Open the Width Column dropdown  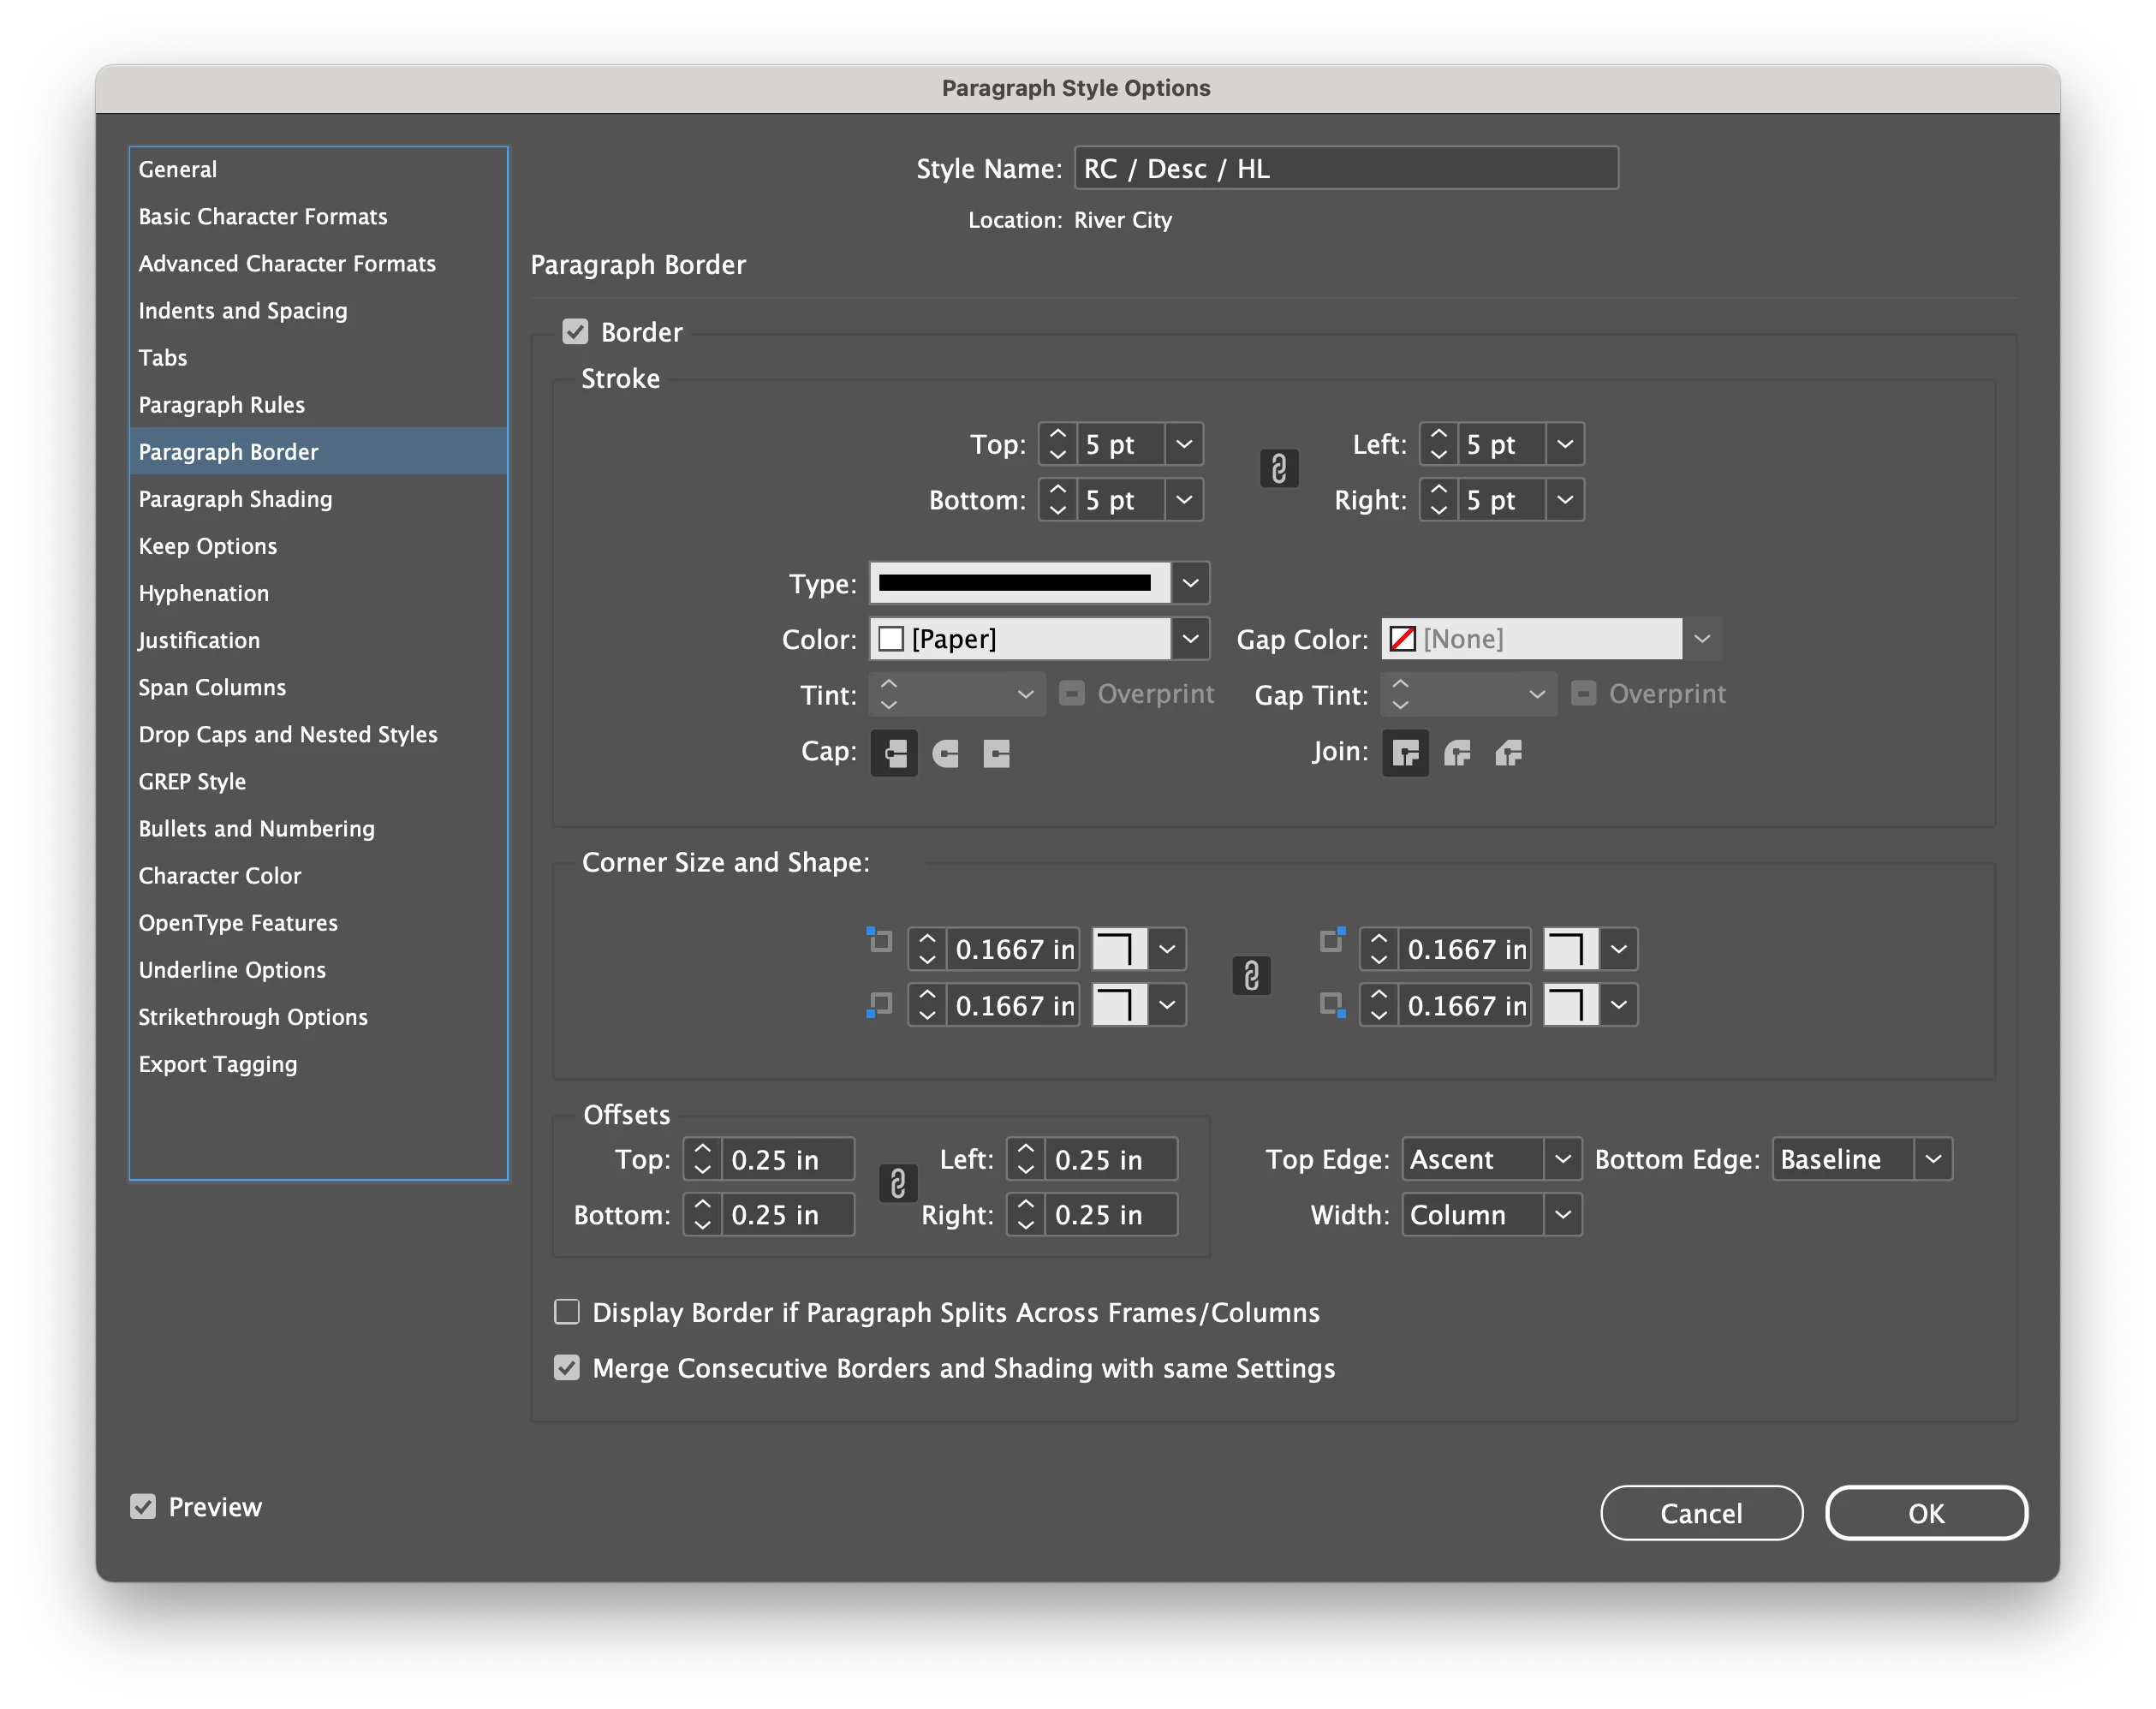(x=1562, y=1215)
